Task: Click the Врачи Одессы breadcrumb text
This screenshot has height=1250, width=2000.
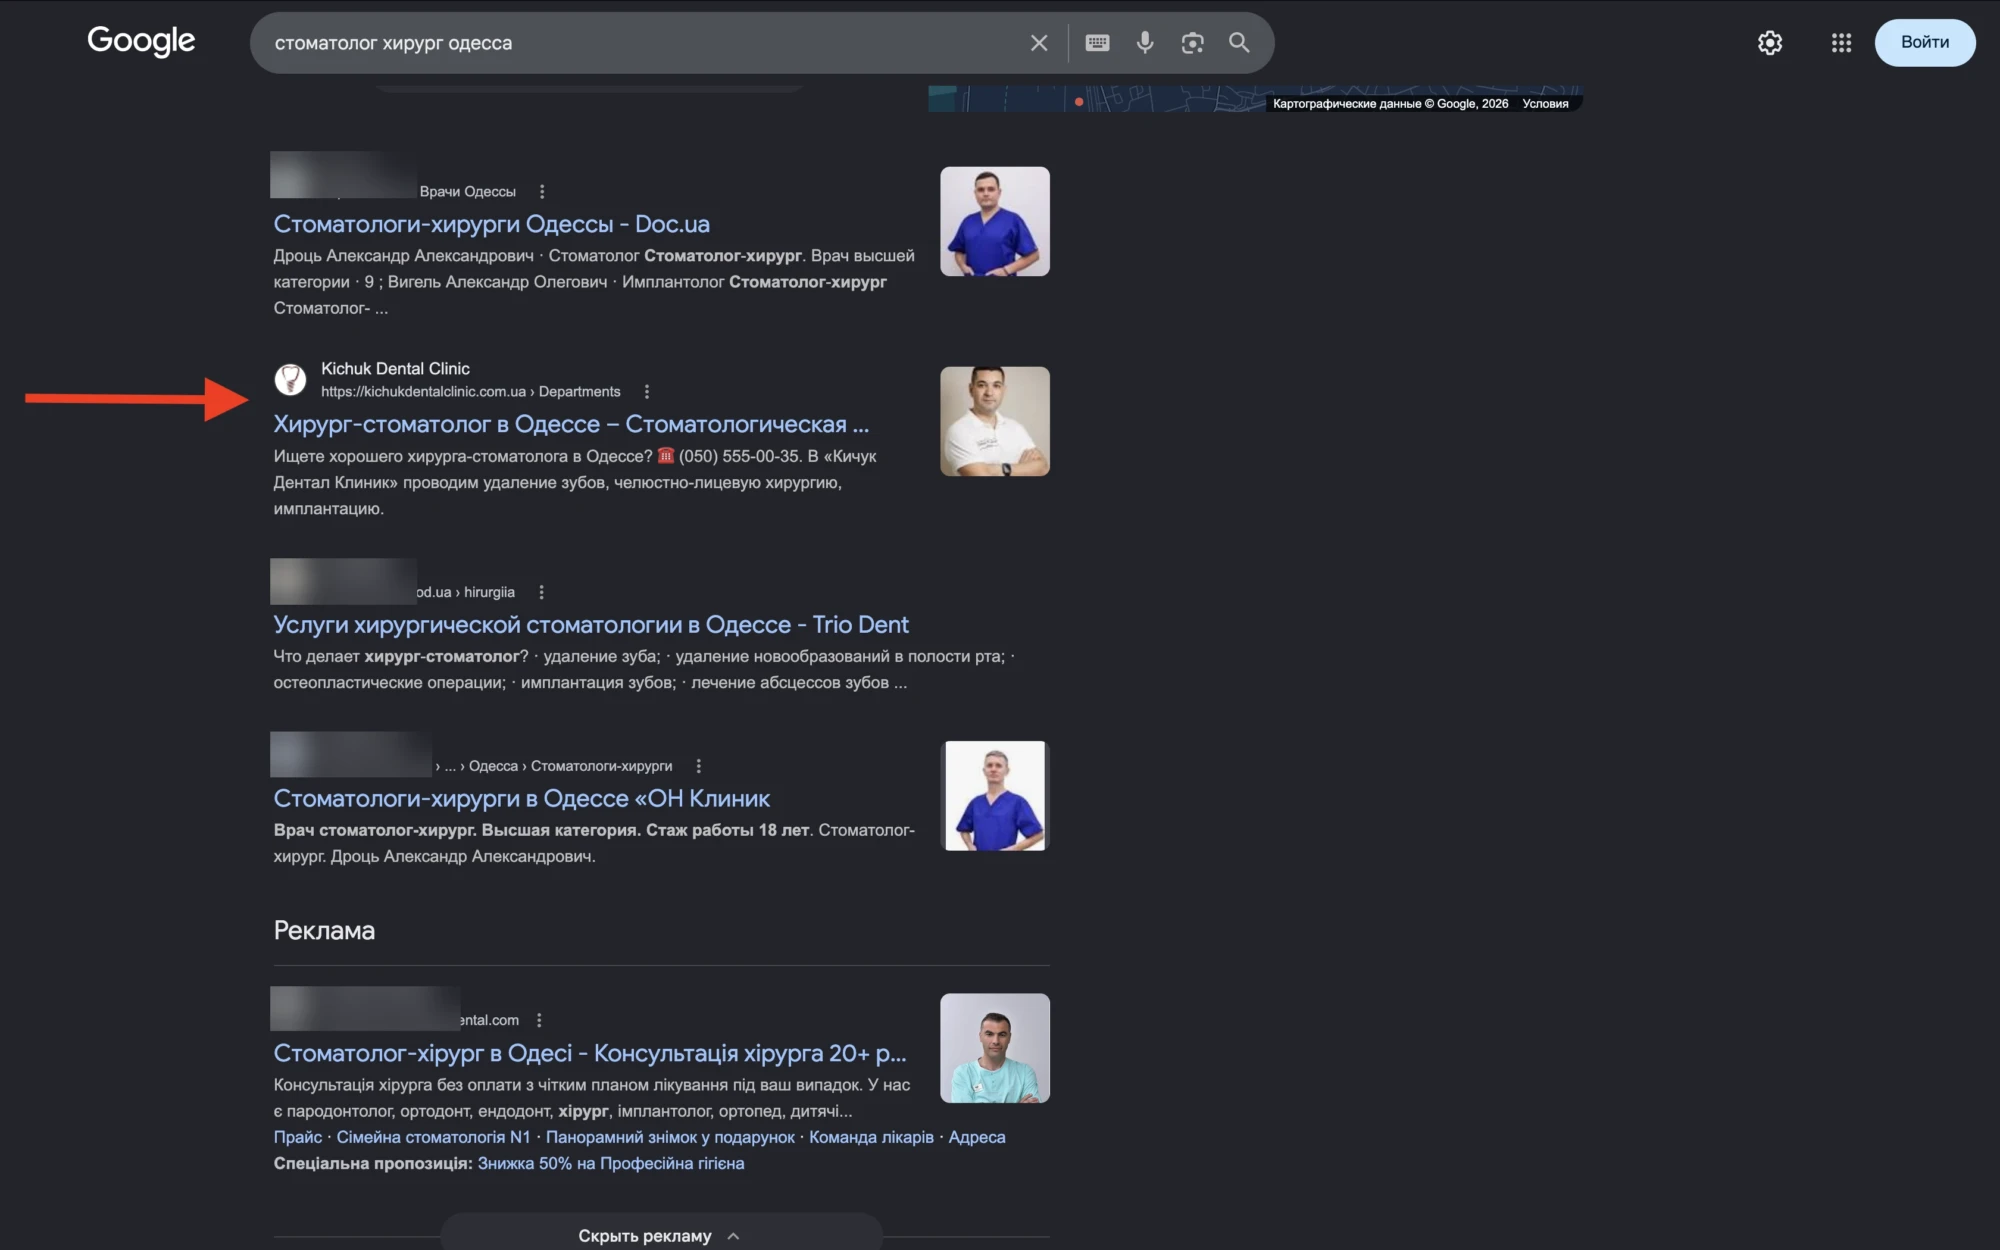Action: pyautogui.click(x=468, y=191)
